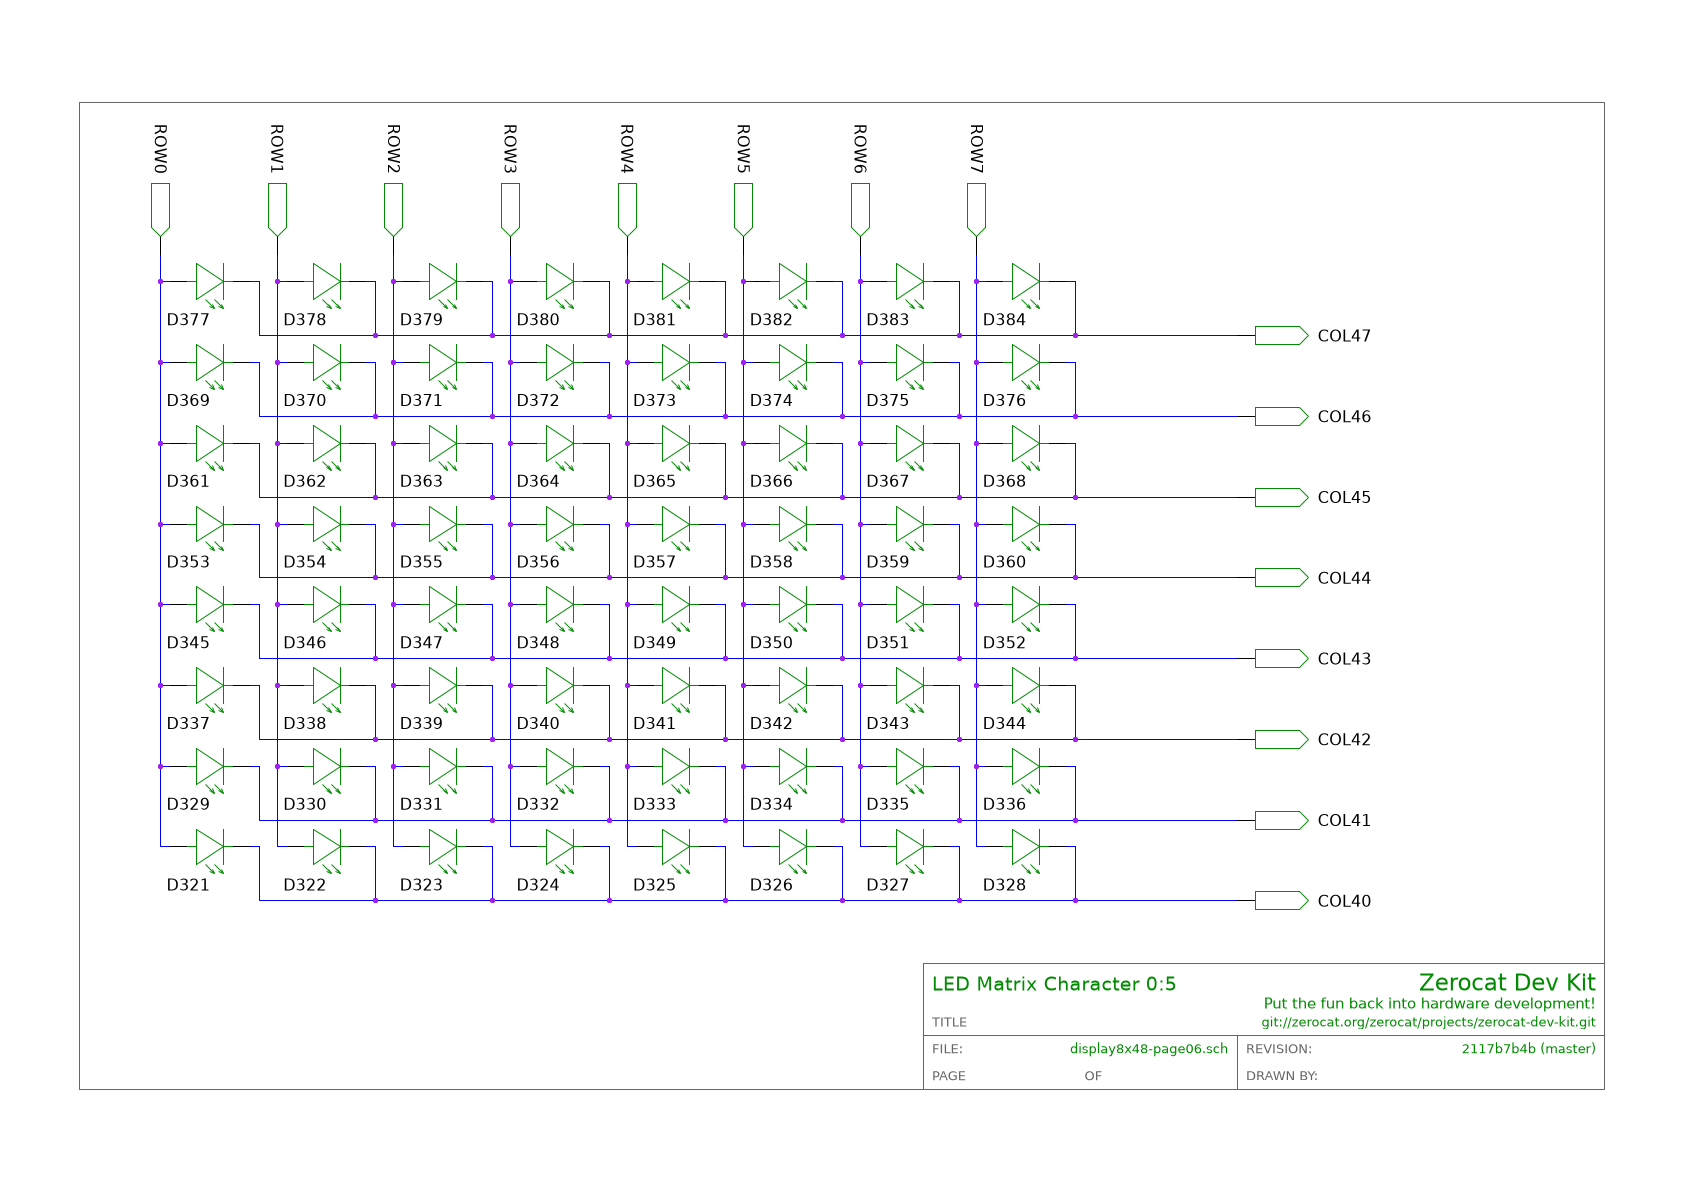Click the tagline about hardware development fun
Image resolution: width=1684 pixels, height=1191 pixels.
(x=1430, y=1003)
